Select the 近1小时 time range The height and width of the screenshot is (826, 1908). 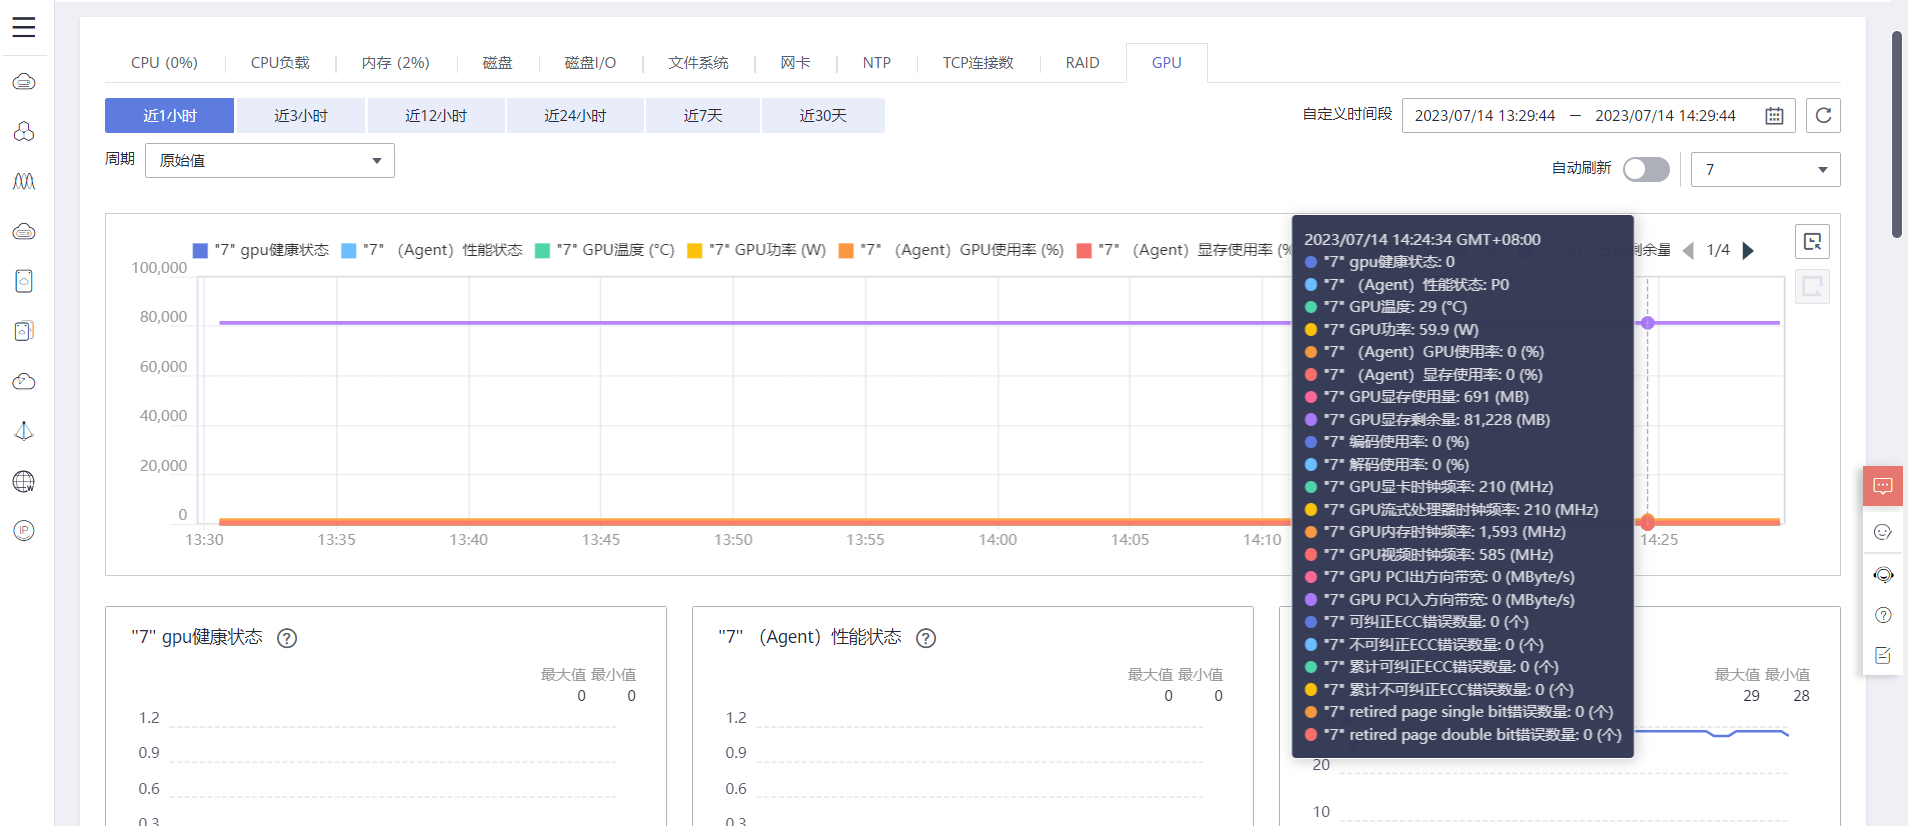point(170,116)
